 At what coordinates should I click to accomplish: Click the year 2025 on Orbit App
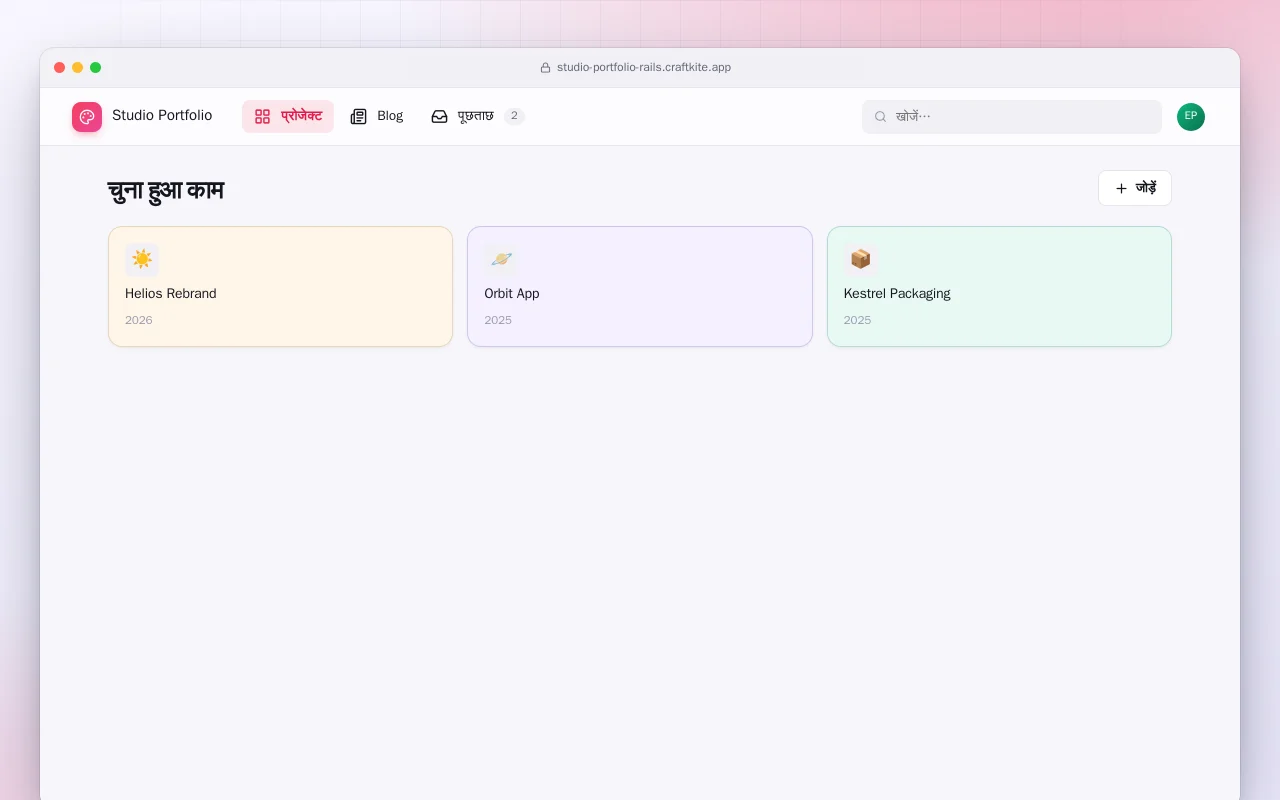[x=498, y=321]
